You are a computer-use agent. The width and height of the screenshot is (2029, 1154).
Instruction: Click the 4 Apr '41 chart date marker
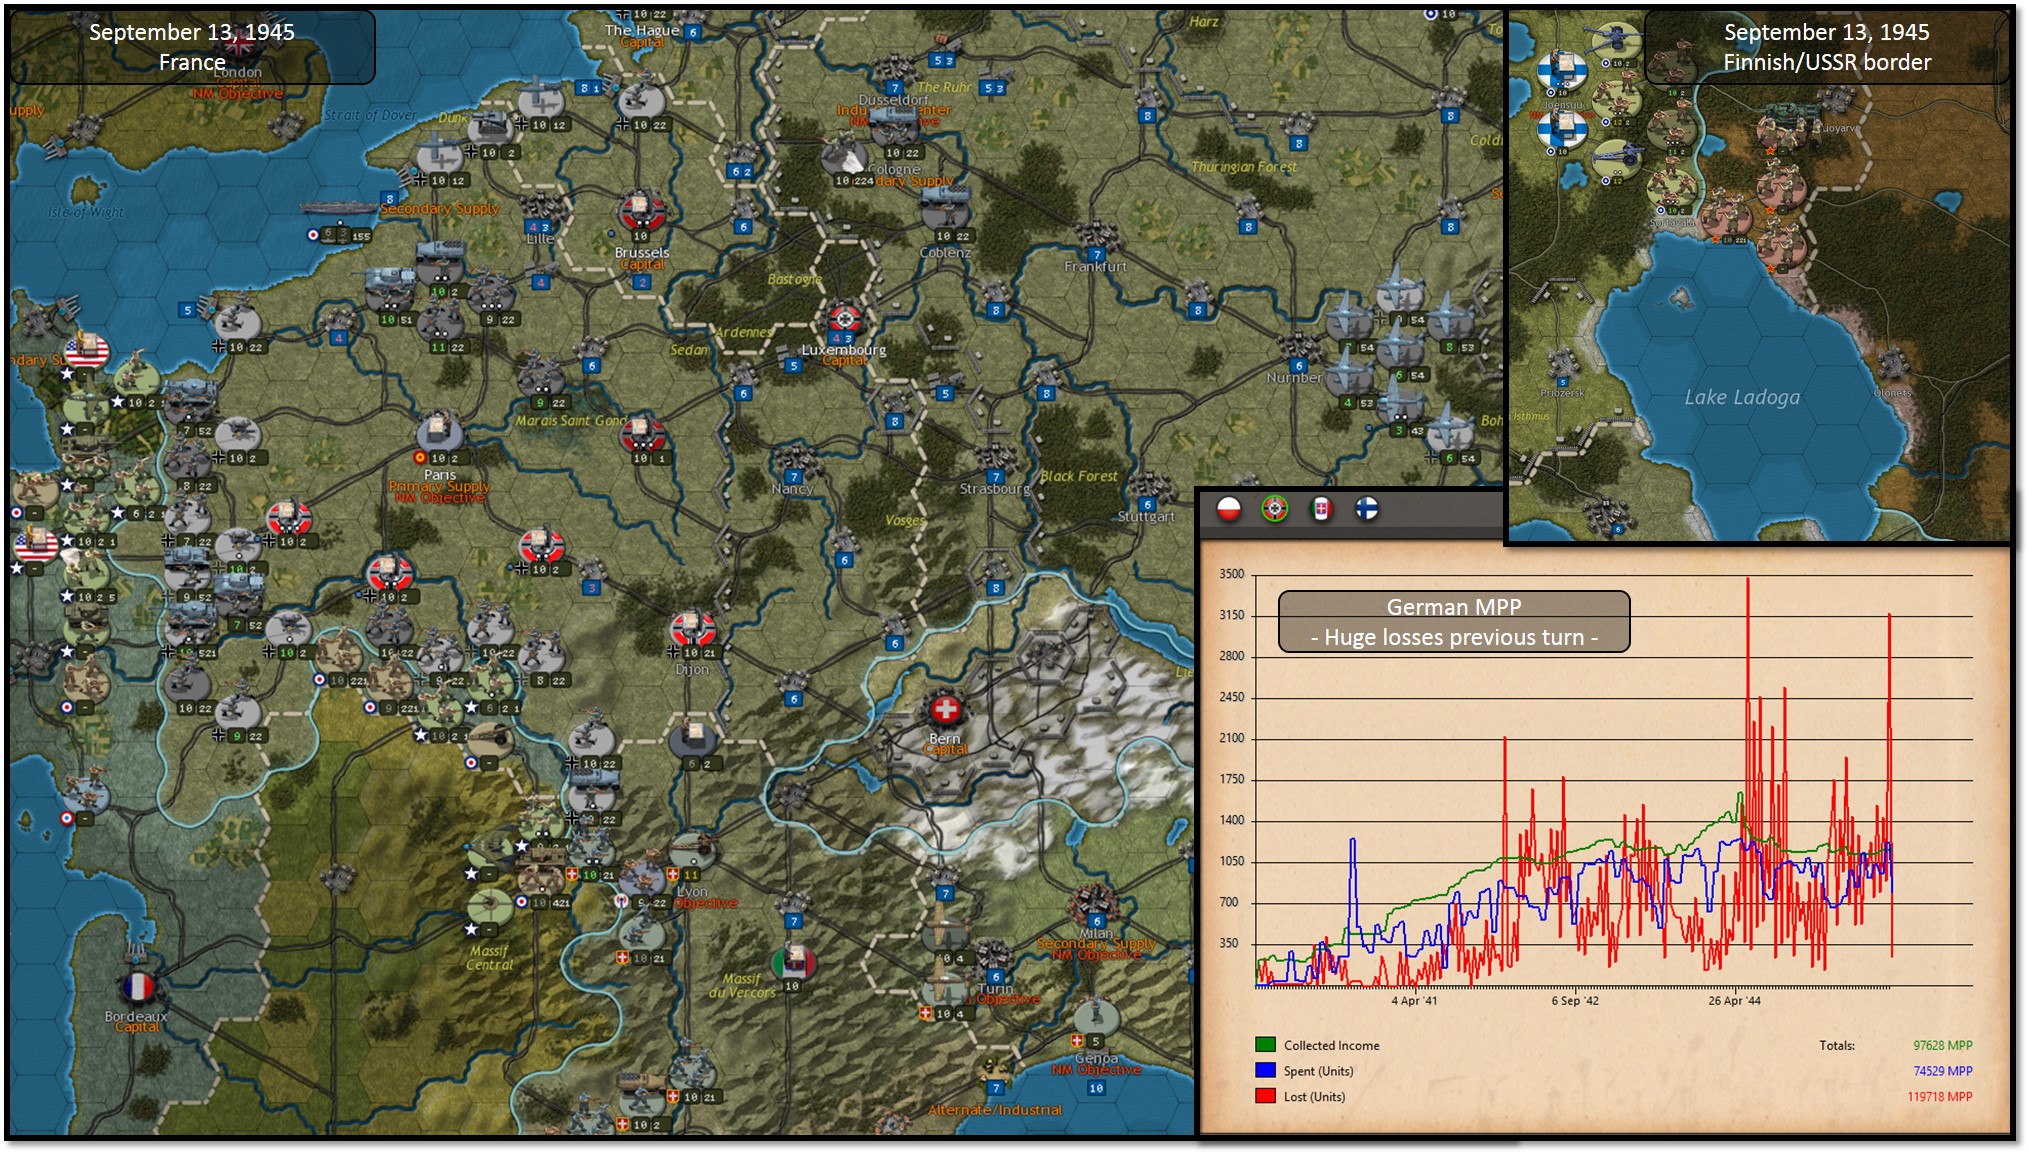point(1414,1000)
